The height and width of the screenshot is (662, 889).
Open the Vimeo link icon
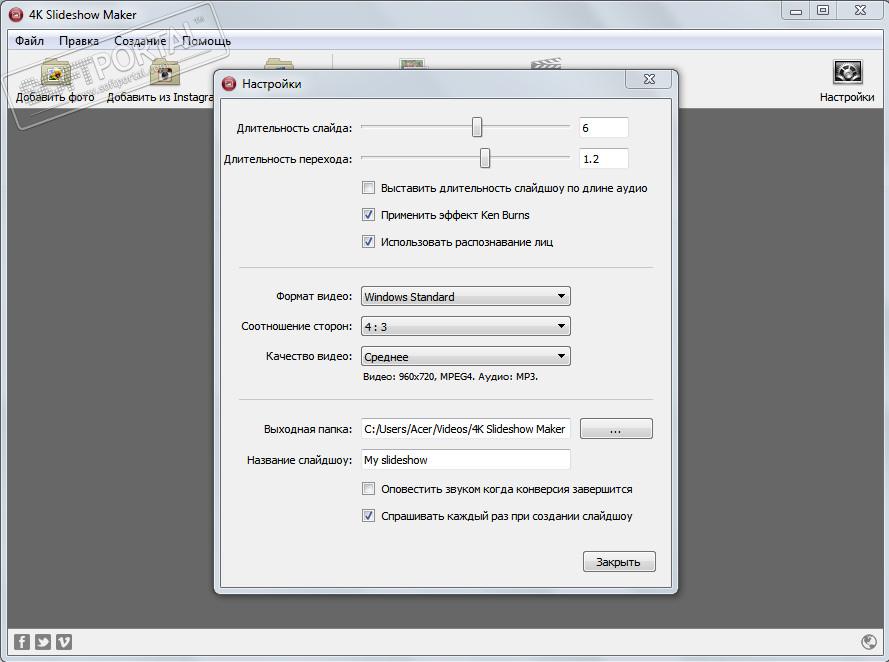[x=64, y=642]
